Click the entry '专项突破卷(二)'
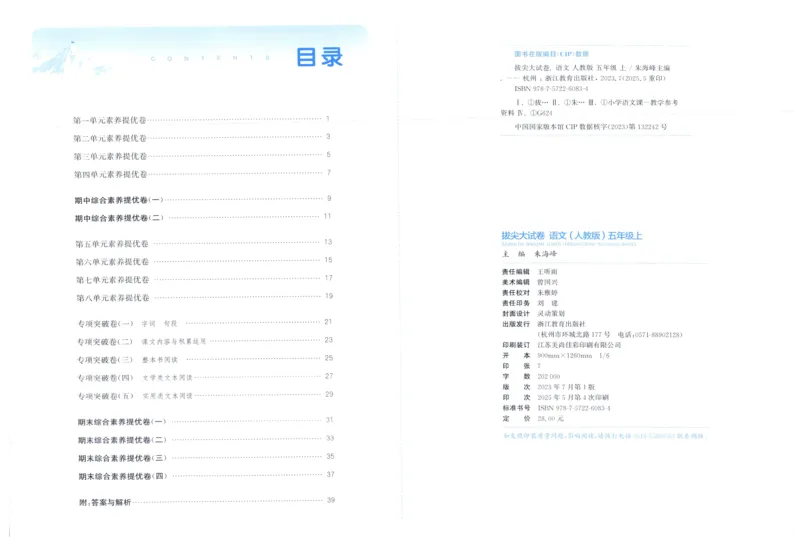 coord(105,342)
